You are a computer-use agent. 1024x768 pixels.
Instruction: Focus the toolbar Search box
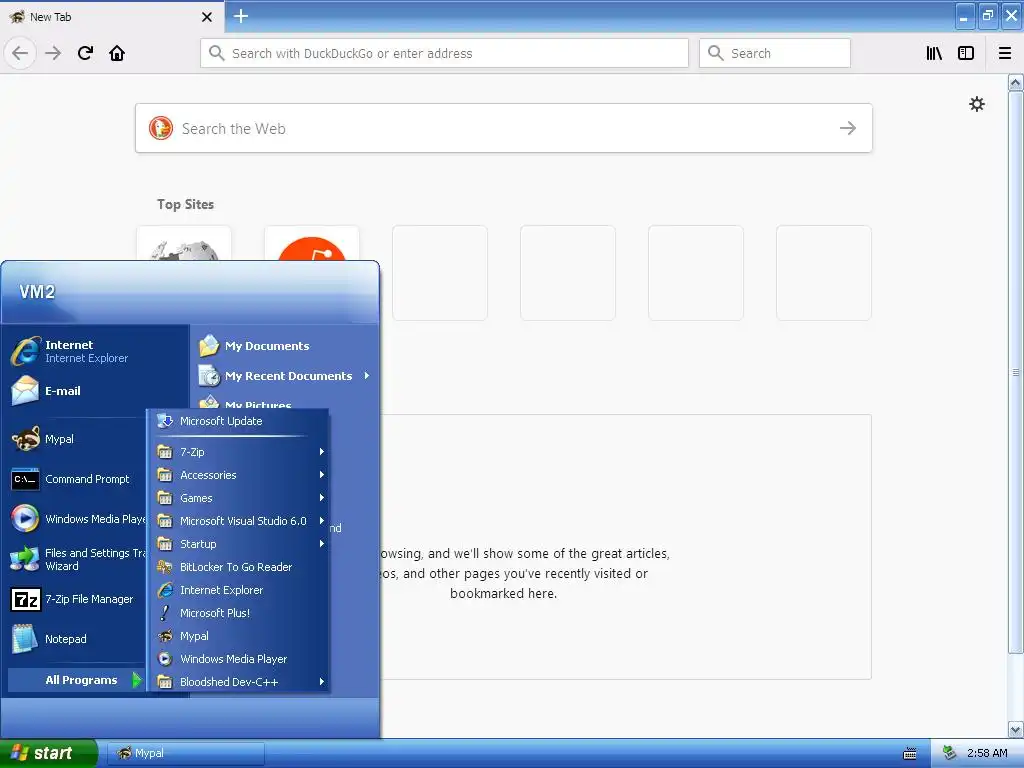pyautogui.click(x=775, y=53)
